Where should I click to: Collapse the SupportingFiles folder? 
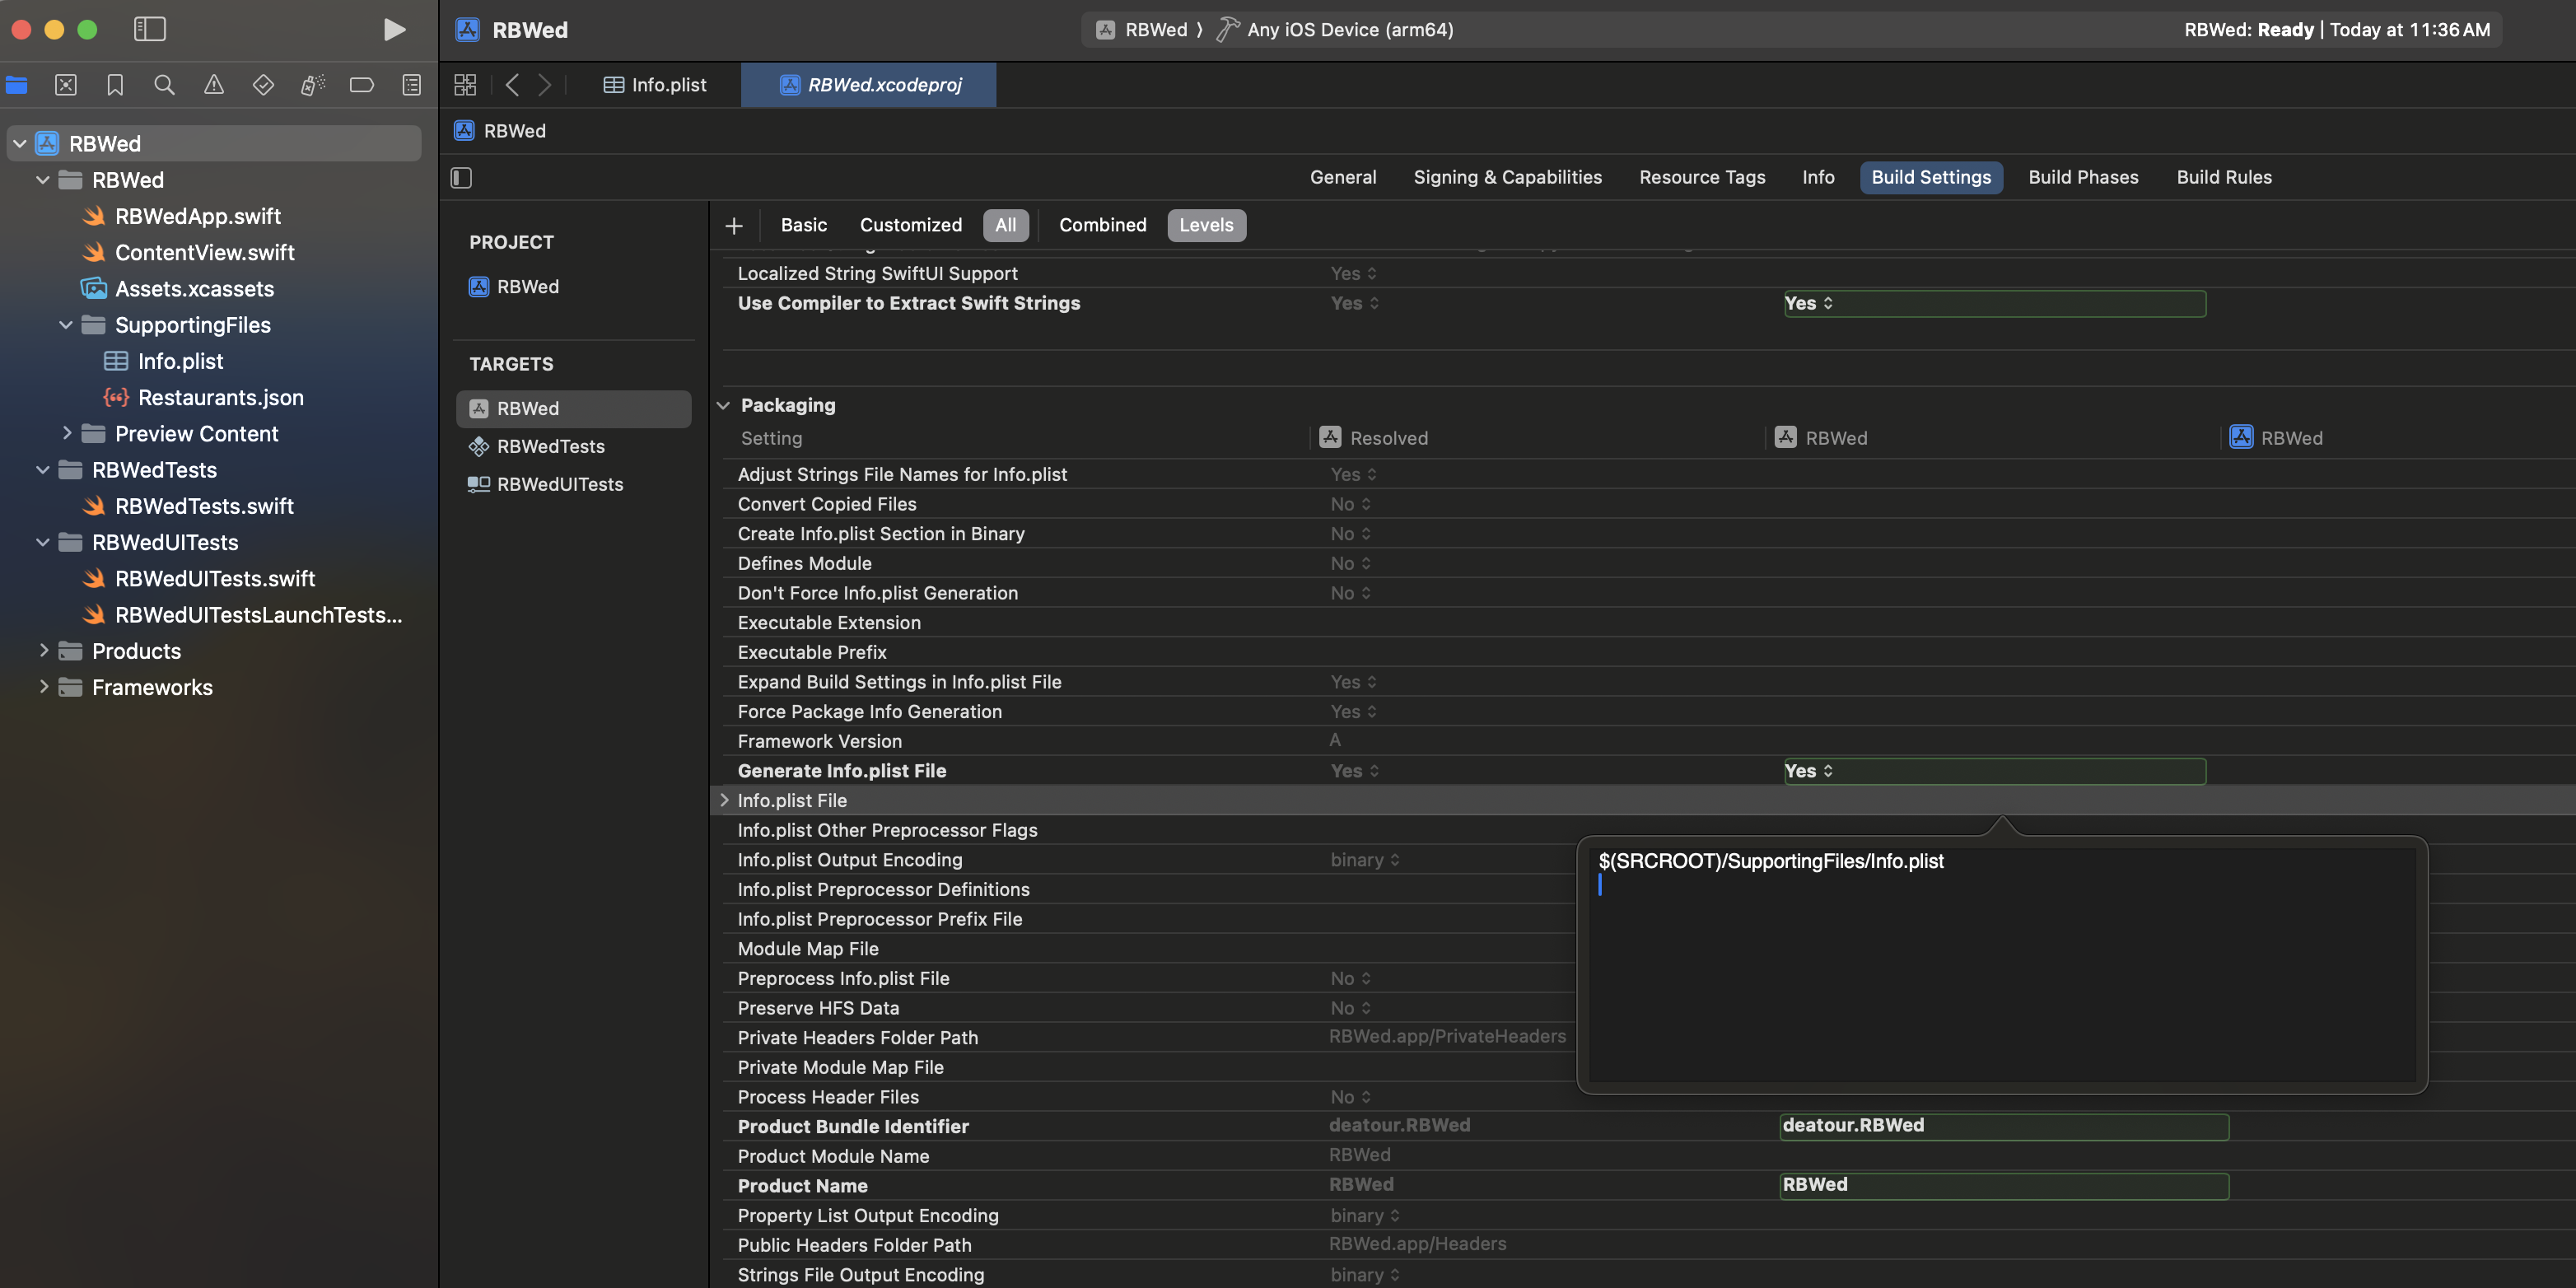66,325
